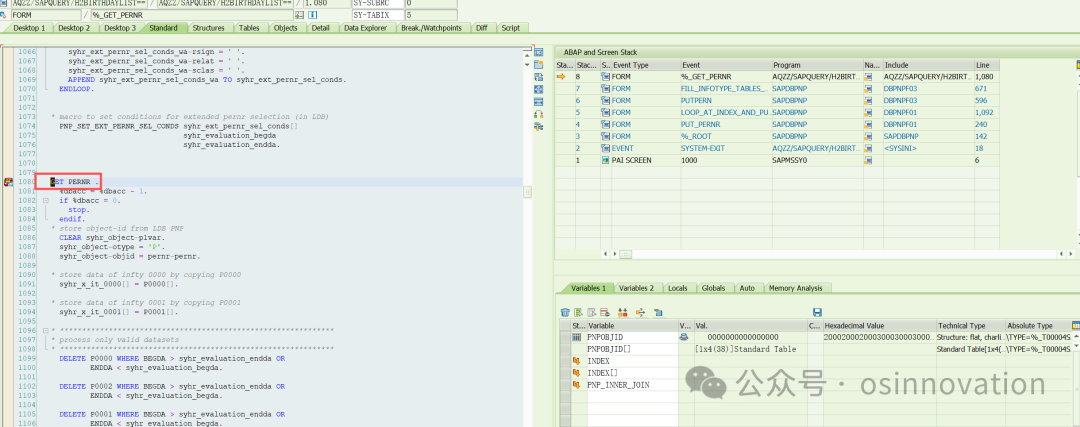Click the close-tool icon atop the vertical tool strip
The image size is (1080, 427).
pyautogui.click(x=539, y=52)
